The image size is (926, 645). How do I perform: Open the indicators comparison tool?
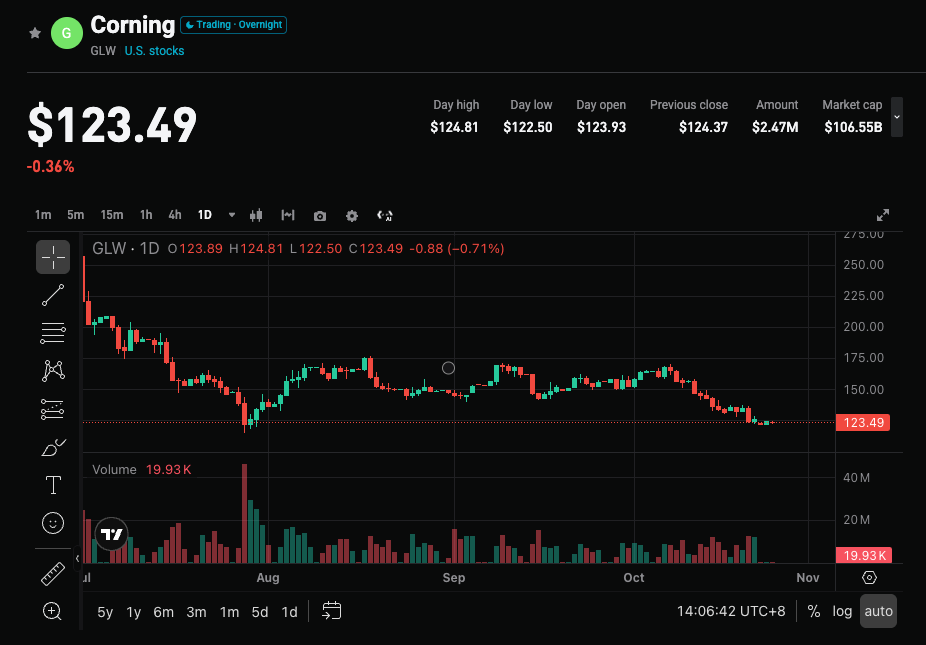[x=288, y=215]
